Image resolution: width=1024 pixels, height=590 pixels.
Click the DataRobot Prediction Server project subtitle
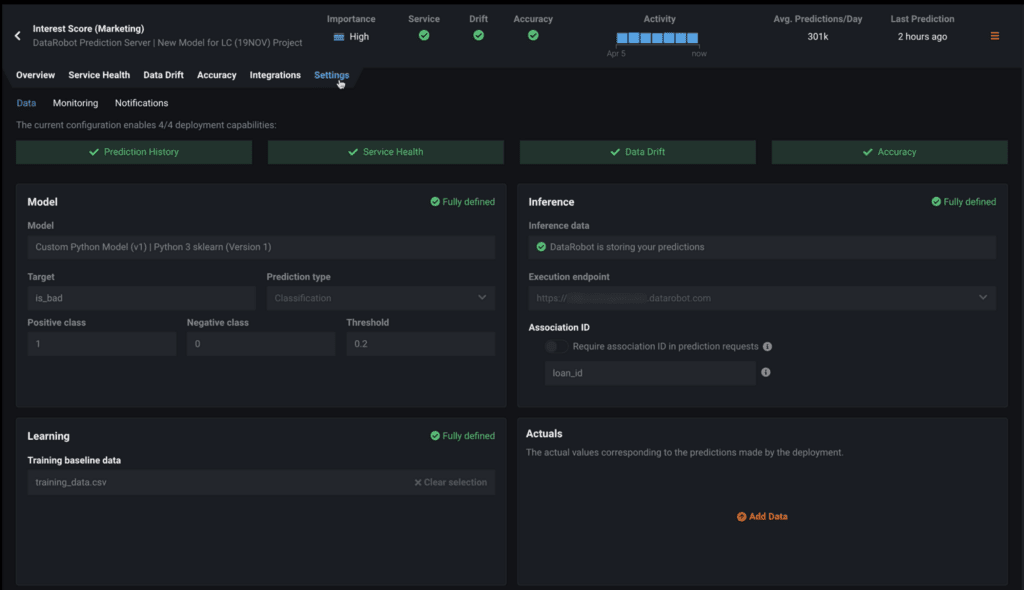[x=168, y=43]
